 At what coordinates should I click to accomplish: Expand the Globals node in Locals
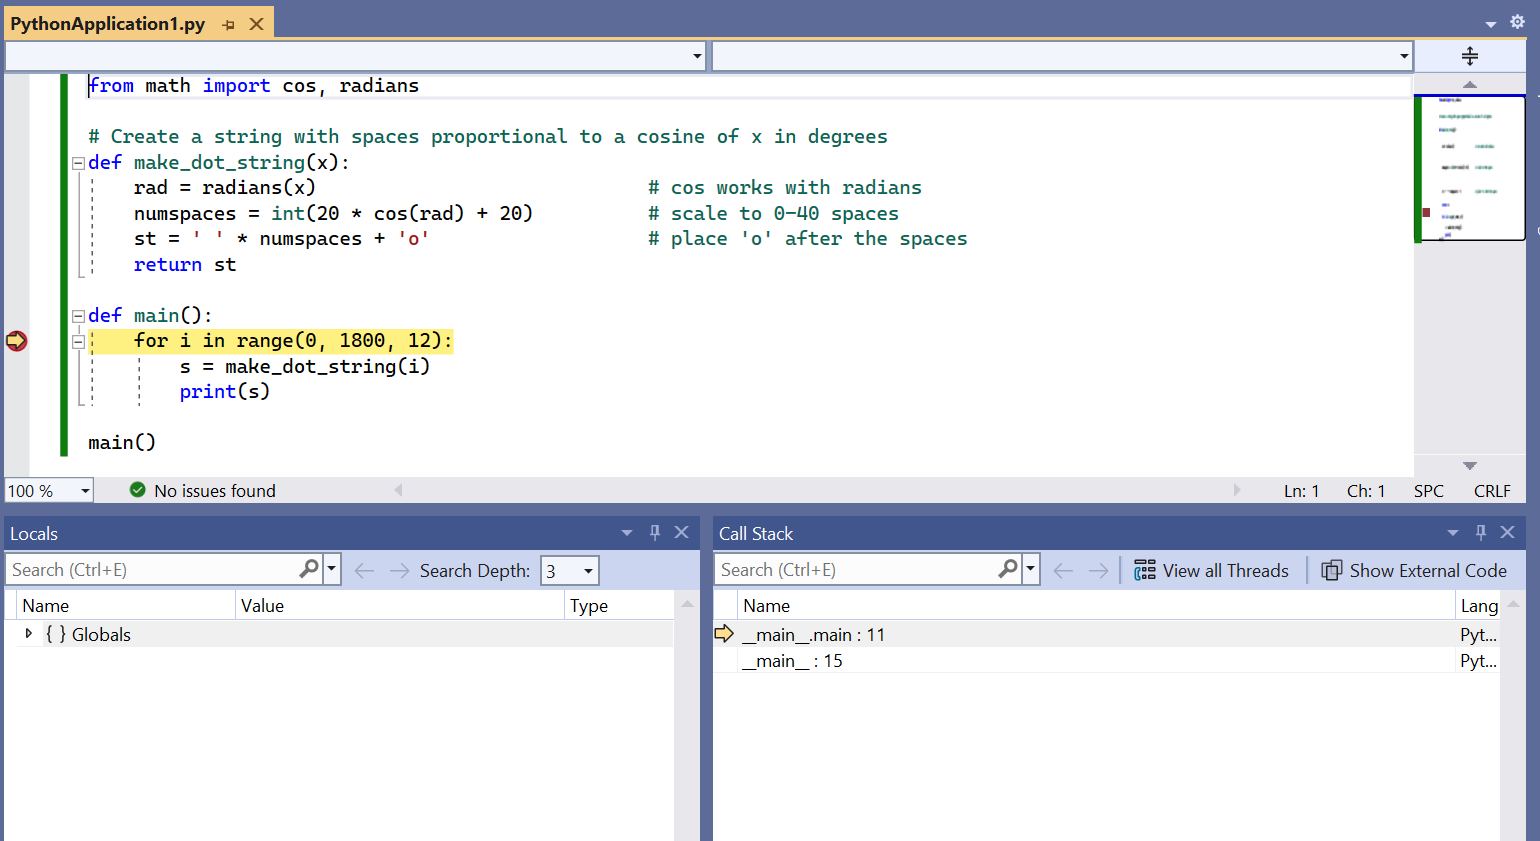click(28, 633)
